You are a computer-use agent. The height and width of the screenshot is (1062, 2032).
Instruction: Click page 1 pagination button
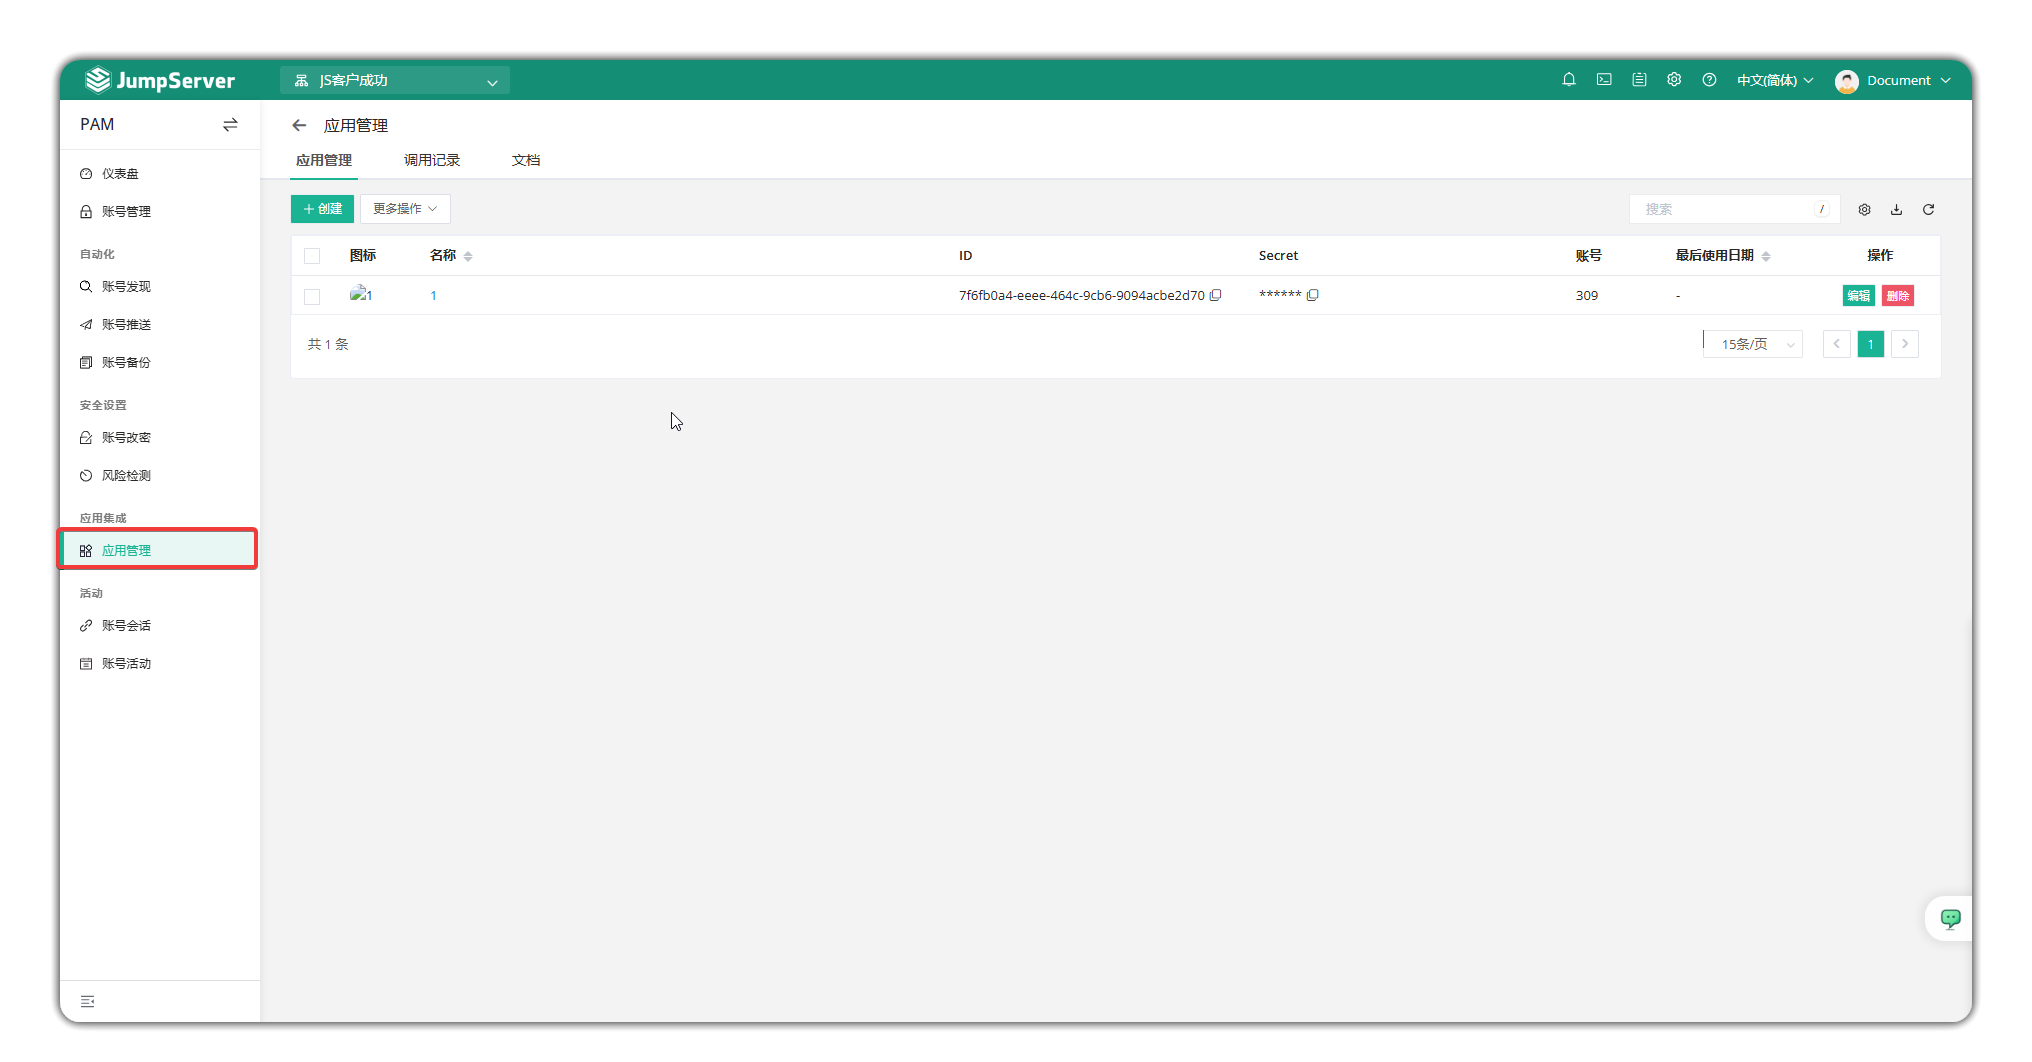(1870, 344)
